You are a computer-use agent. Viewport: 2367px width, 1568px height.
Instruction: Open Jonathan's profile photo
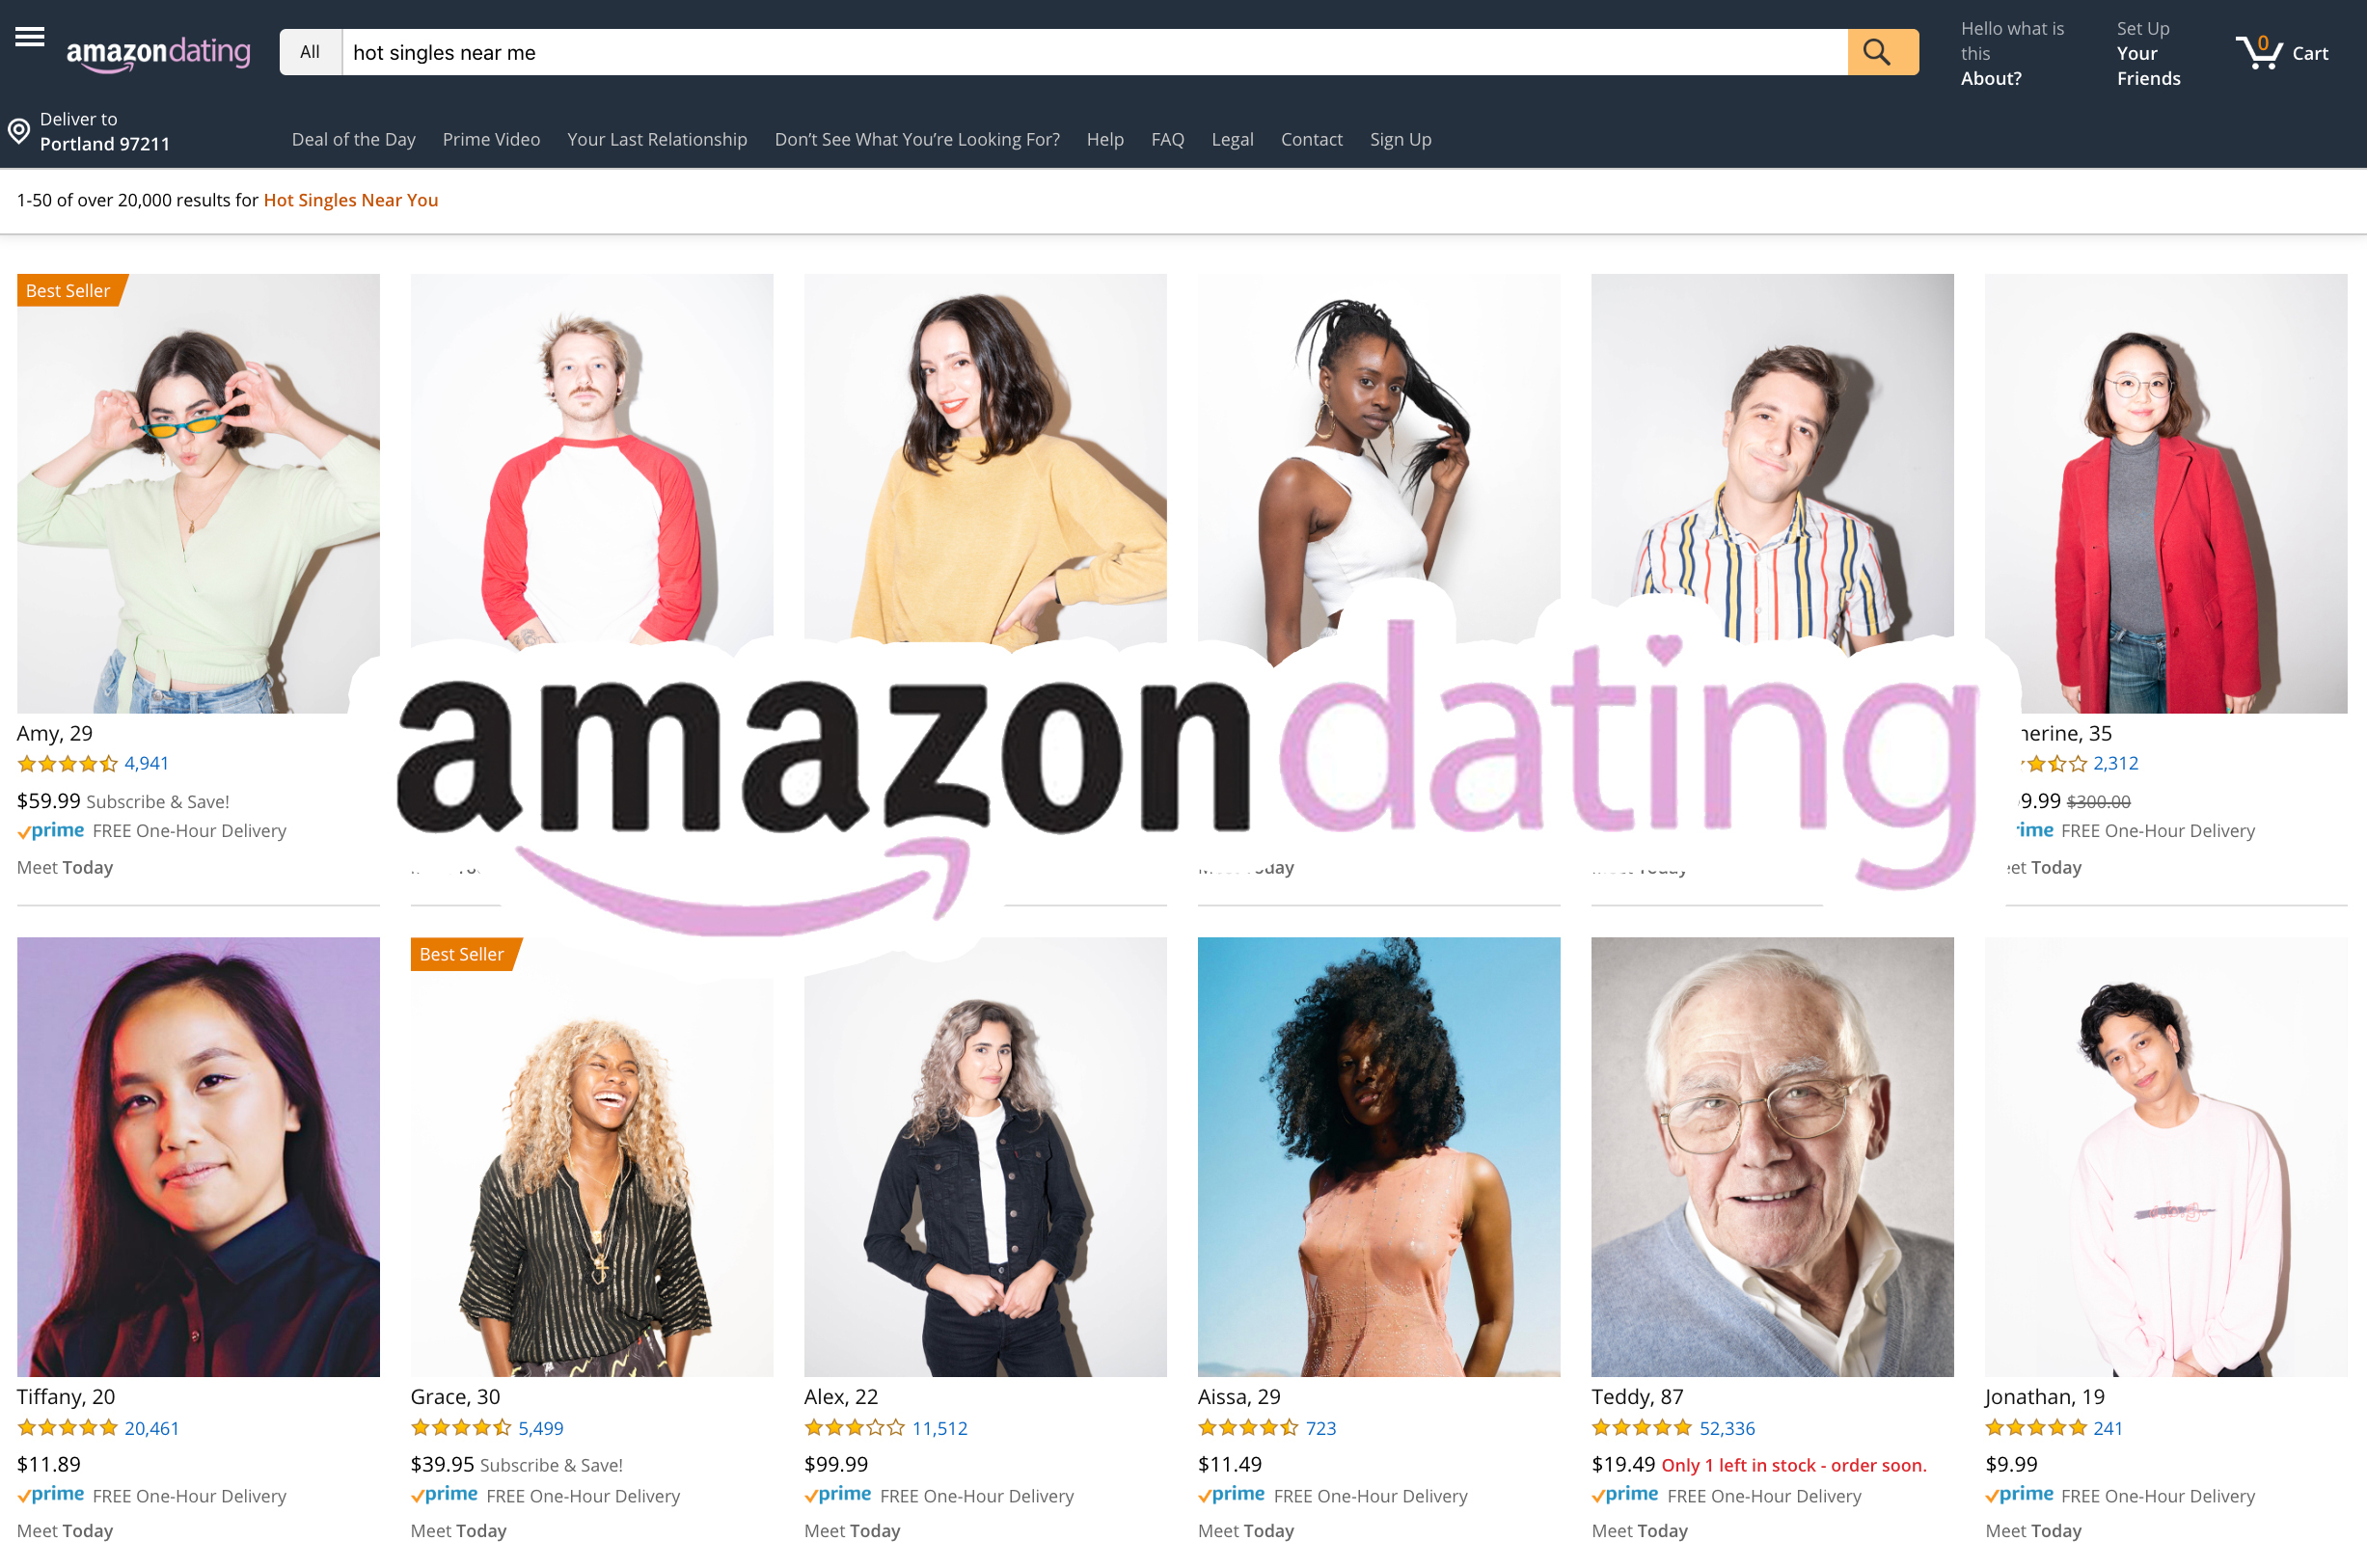[x=2166, y=1157]
